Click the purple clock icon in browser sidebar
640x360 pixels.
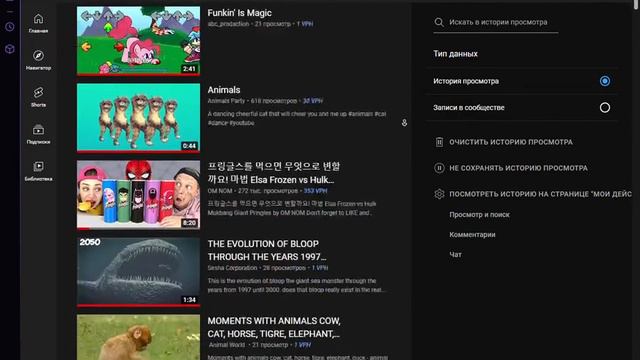(10, 27)
